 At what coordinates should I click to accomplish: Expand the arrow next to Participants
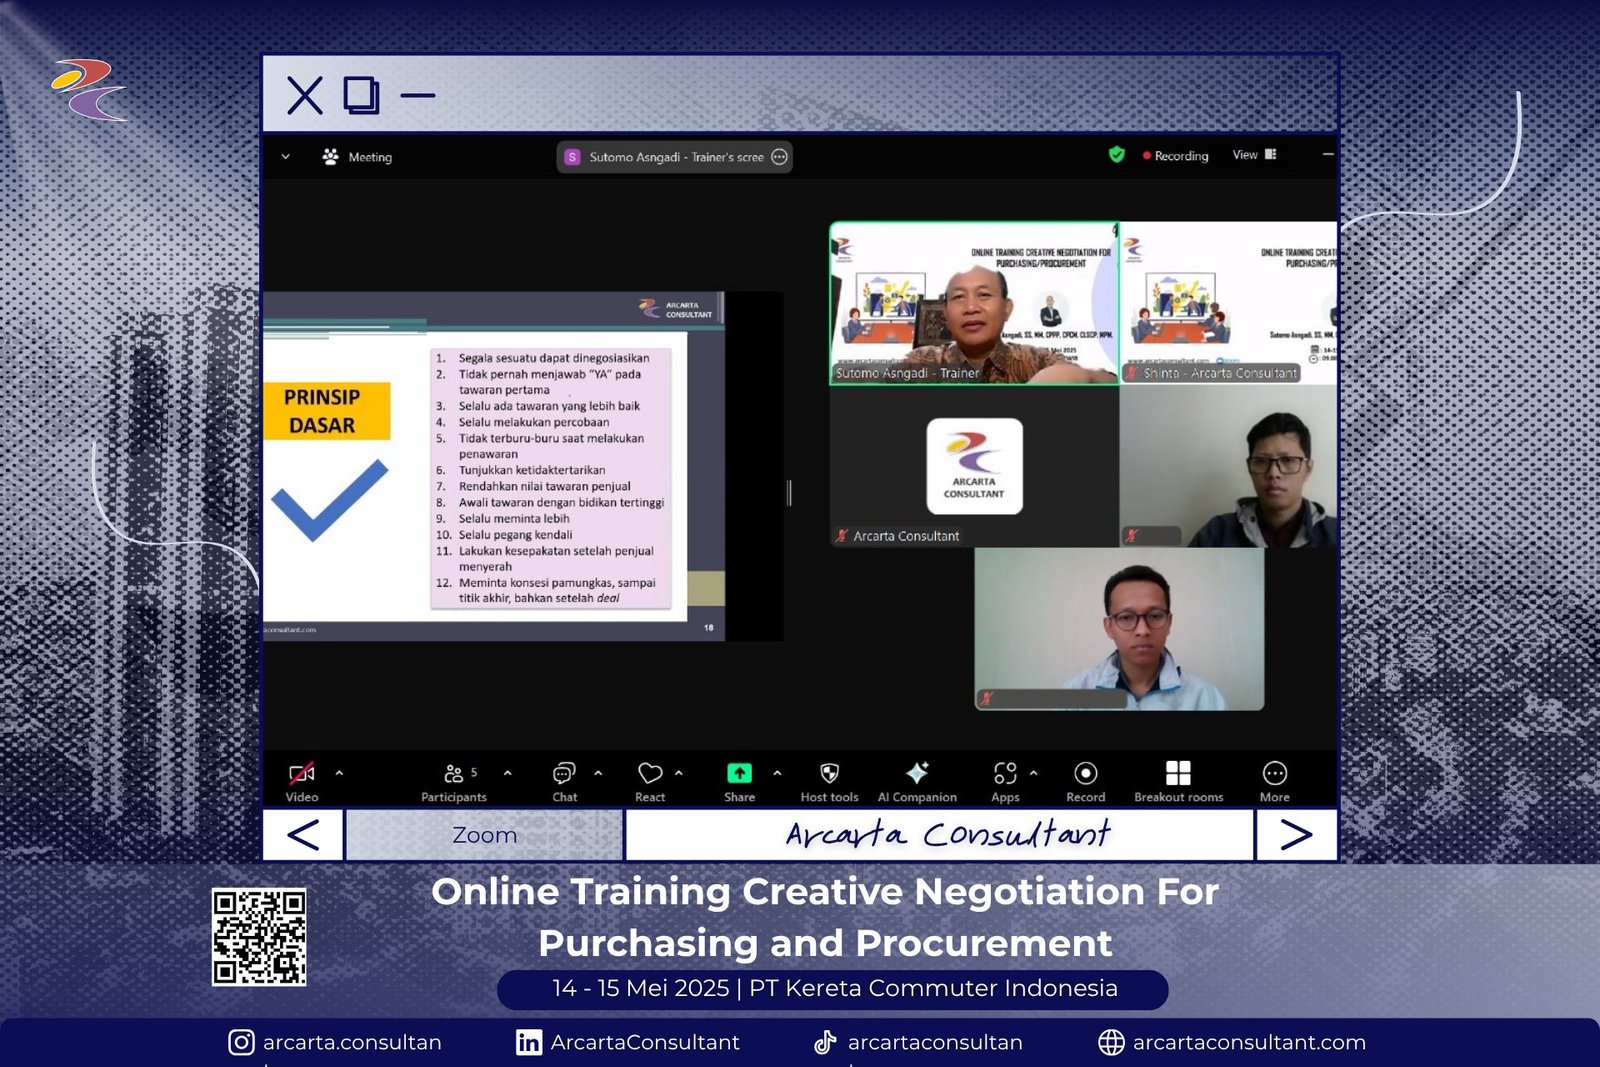tap(508, 773)
